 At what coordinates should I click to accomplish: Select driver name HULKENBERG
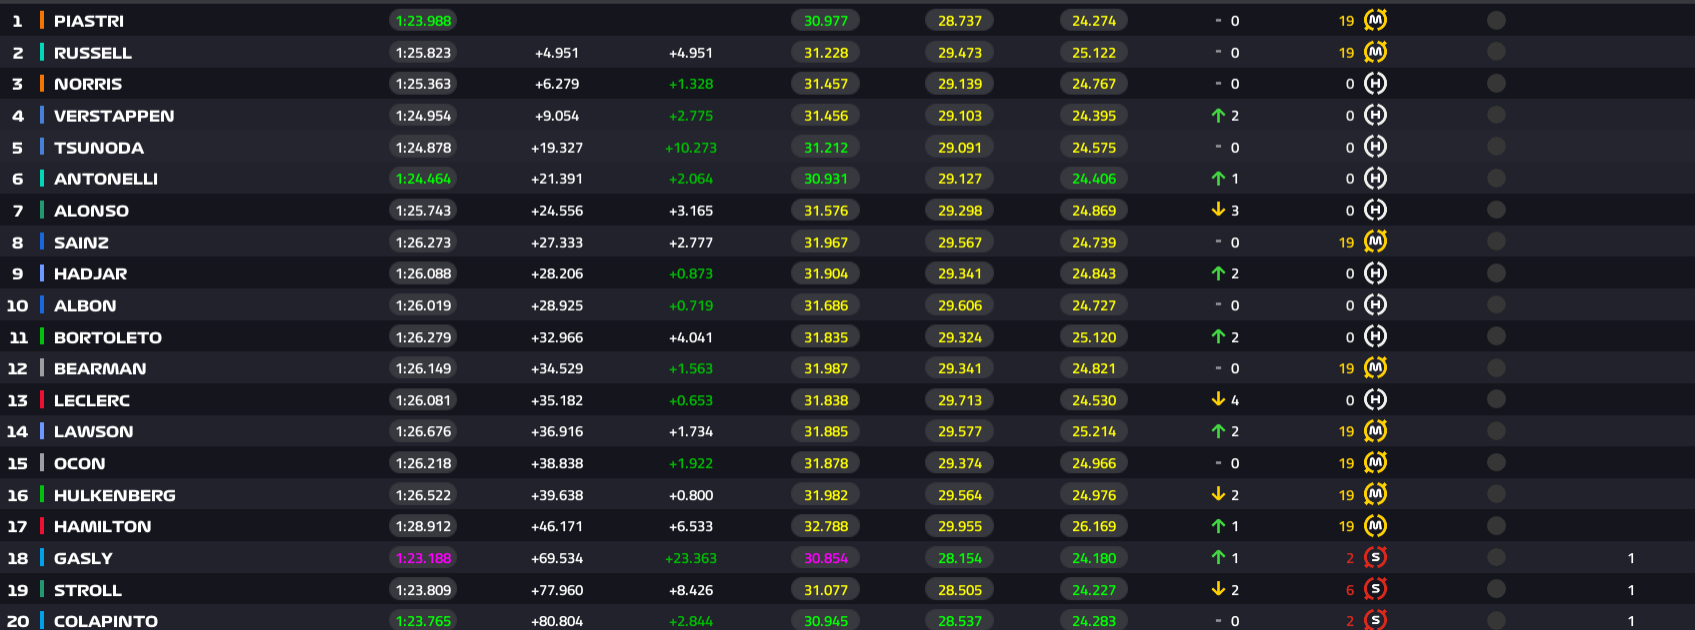114,495
